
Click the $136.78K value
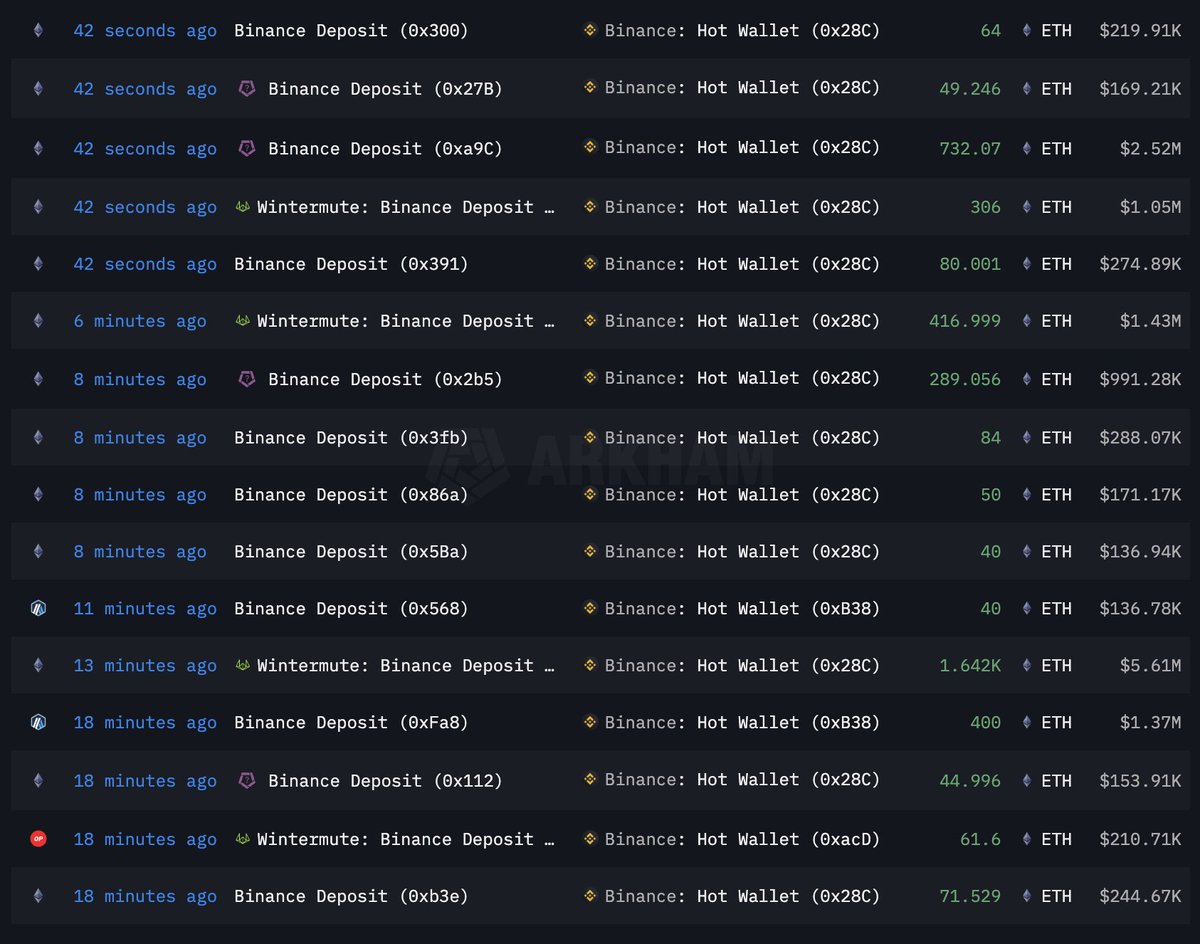[x=1140, y=608]
